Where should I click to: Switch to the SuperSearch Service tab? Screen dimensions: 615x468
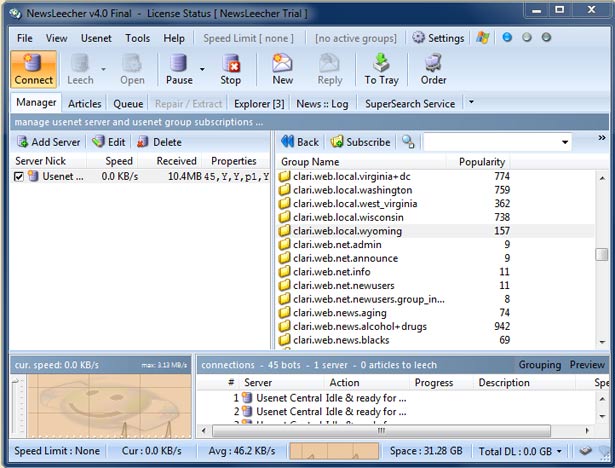click(x=410, y=104)
